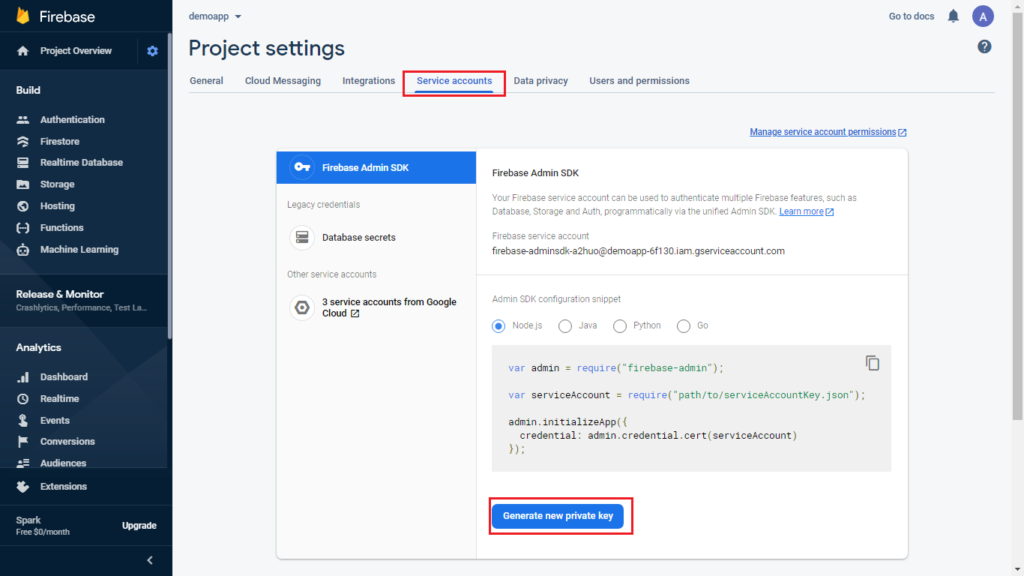Click the page vertical scrollbar
The height and width of the screenshot is (576, 1024).
pyautogui.click(x=1017, y=216)
